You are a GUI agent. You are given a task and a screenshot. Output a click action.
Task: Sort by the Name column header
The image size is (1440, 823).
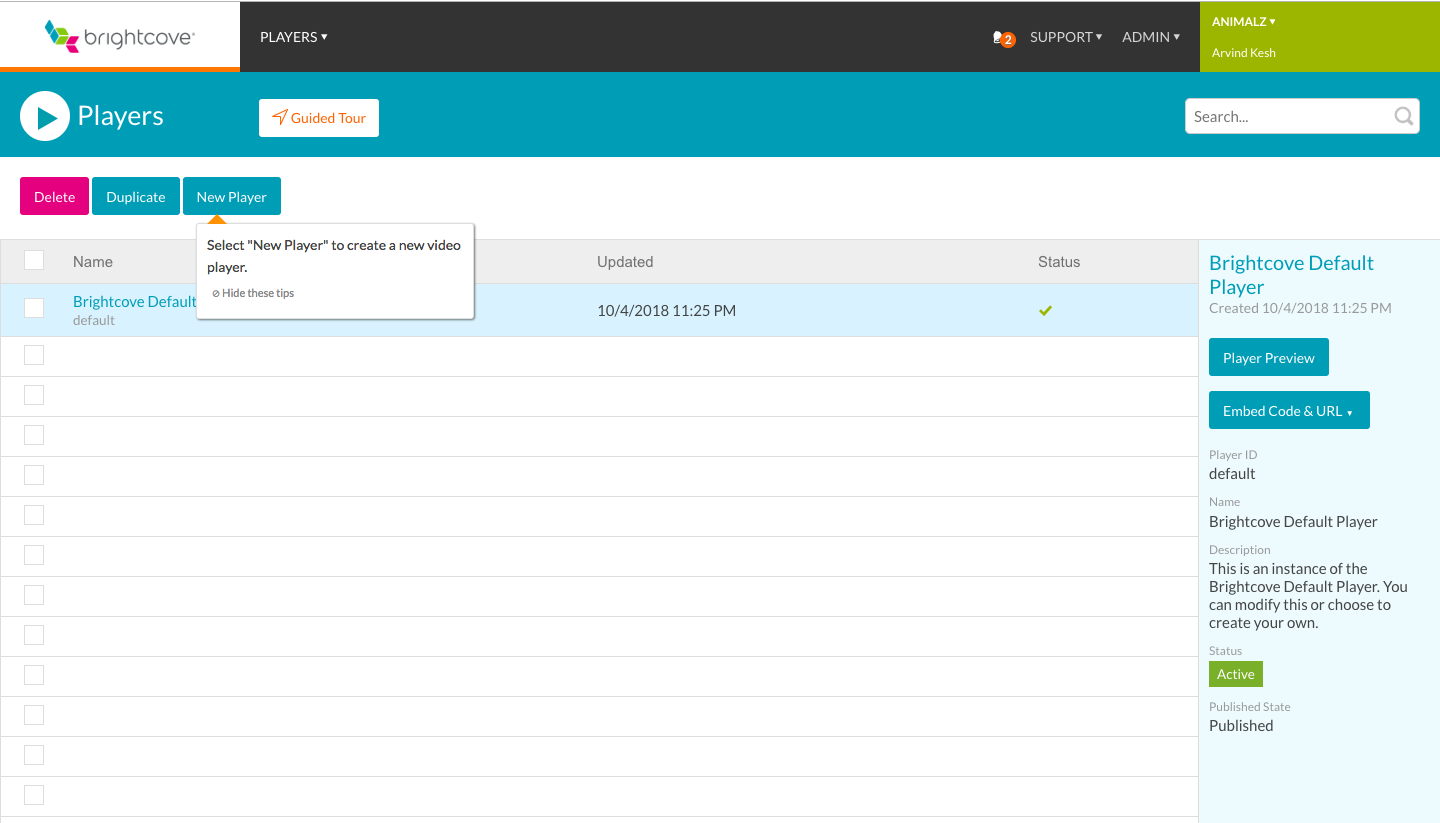click(x=93, y=262)
